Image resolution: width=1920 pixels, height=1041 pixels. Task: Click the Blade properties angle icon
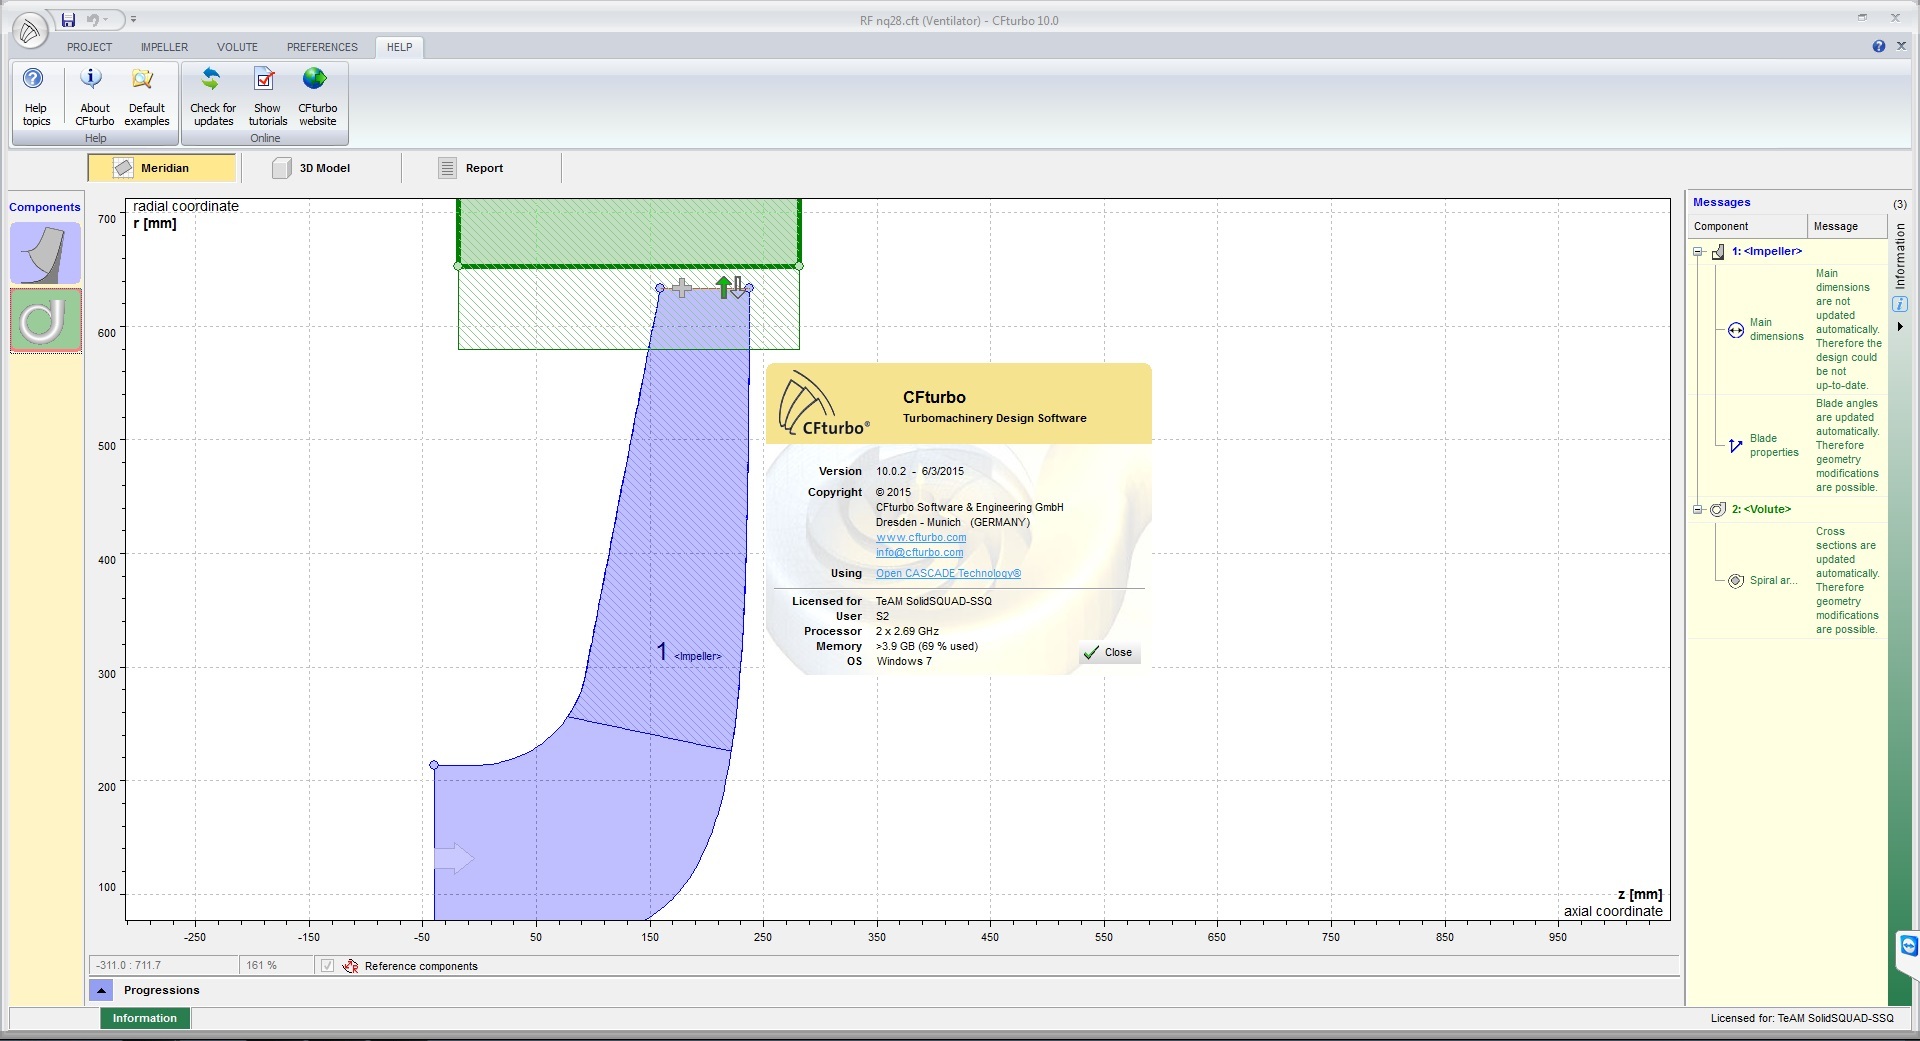tap(1736, 445)
